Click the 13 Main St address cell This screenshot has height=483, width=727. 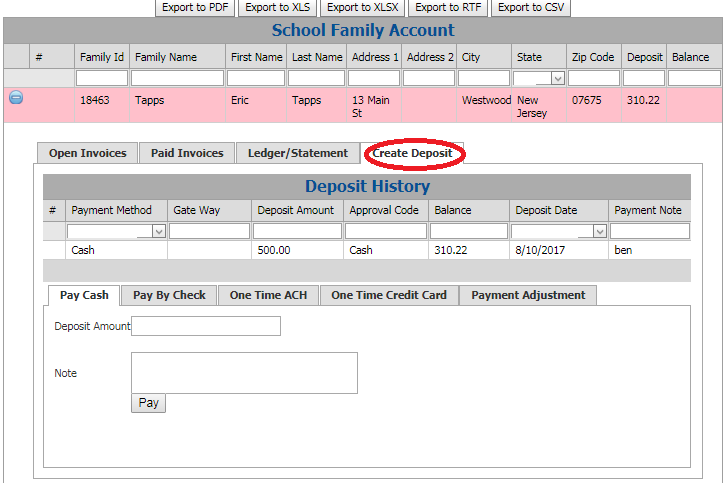[374, 105]
